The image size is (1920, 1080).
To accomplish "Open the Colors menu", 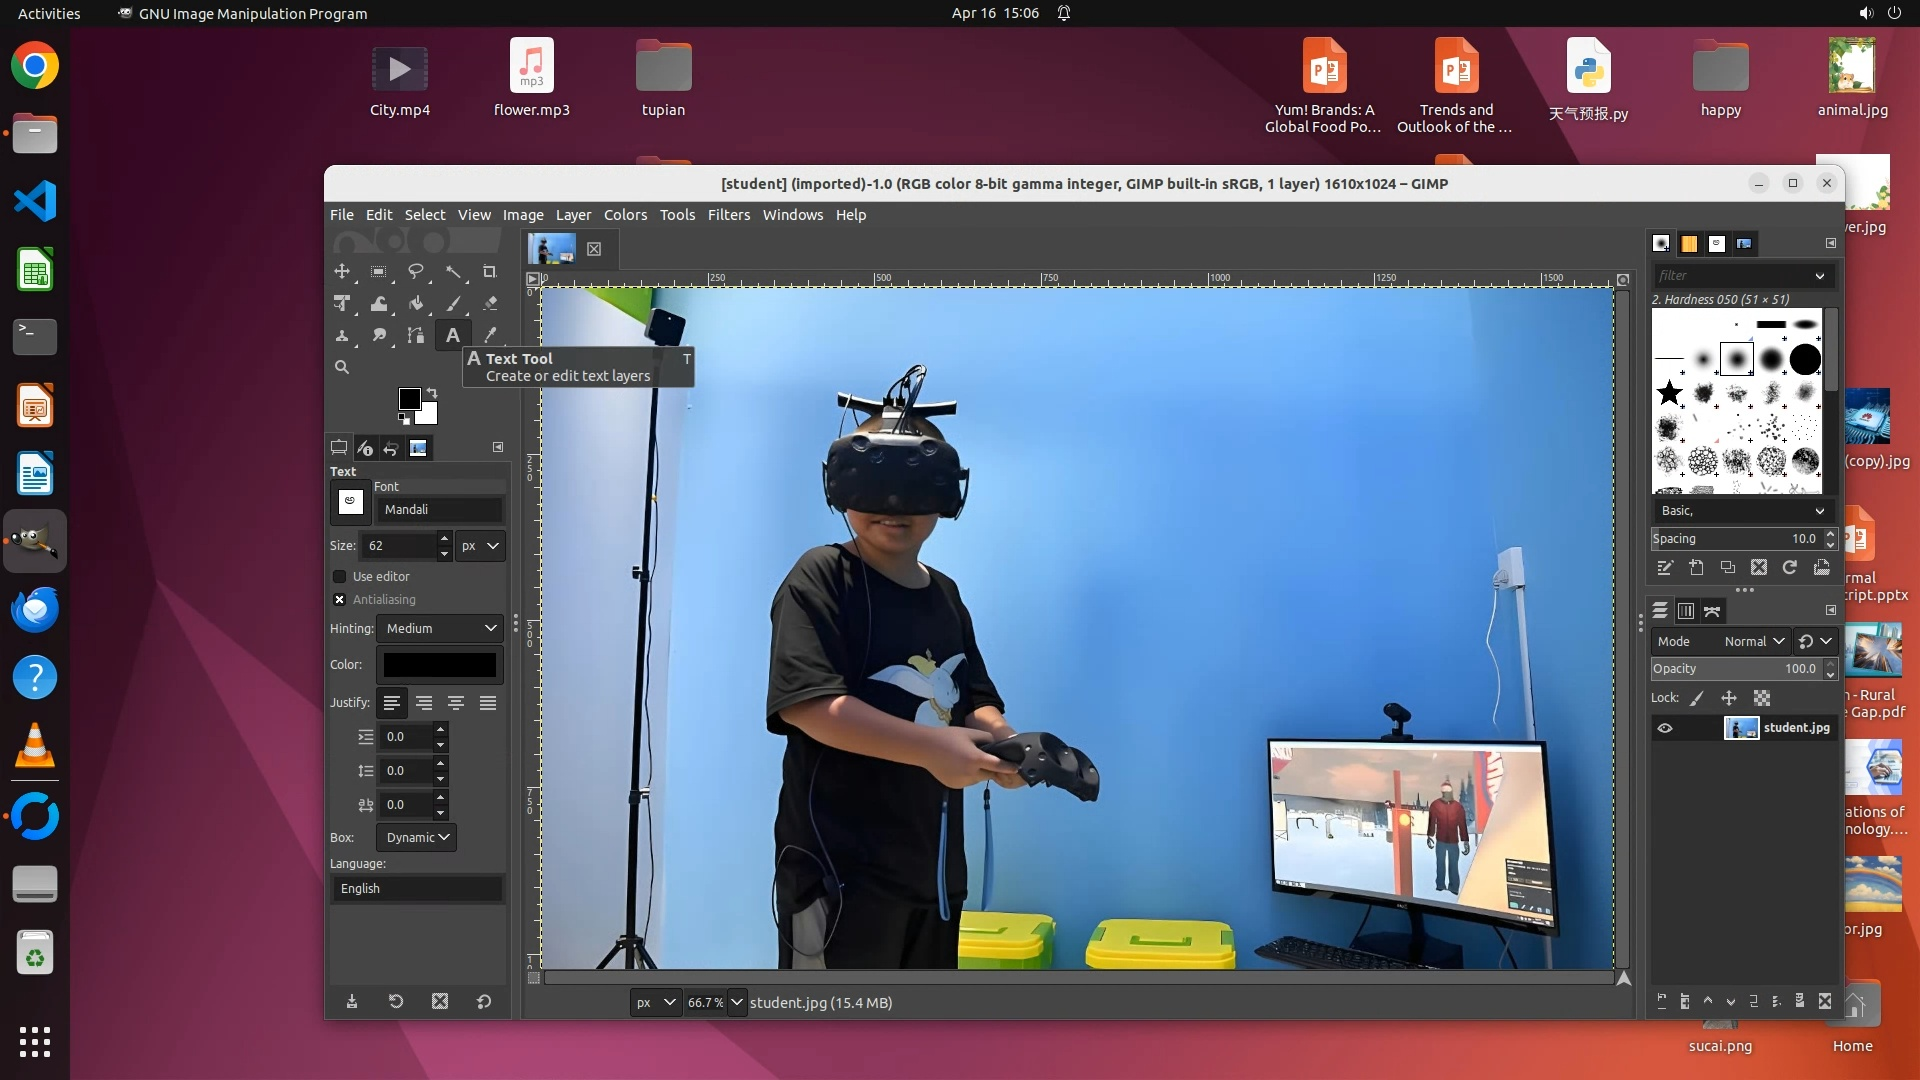I will [x=625, y=215].
